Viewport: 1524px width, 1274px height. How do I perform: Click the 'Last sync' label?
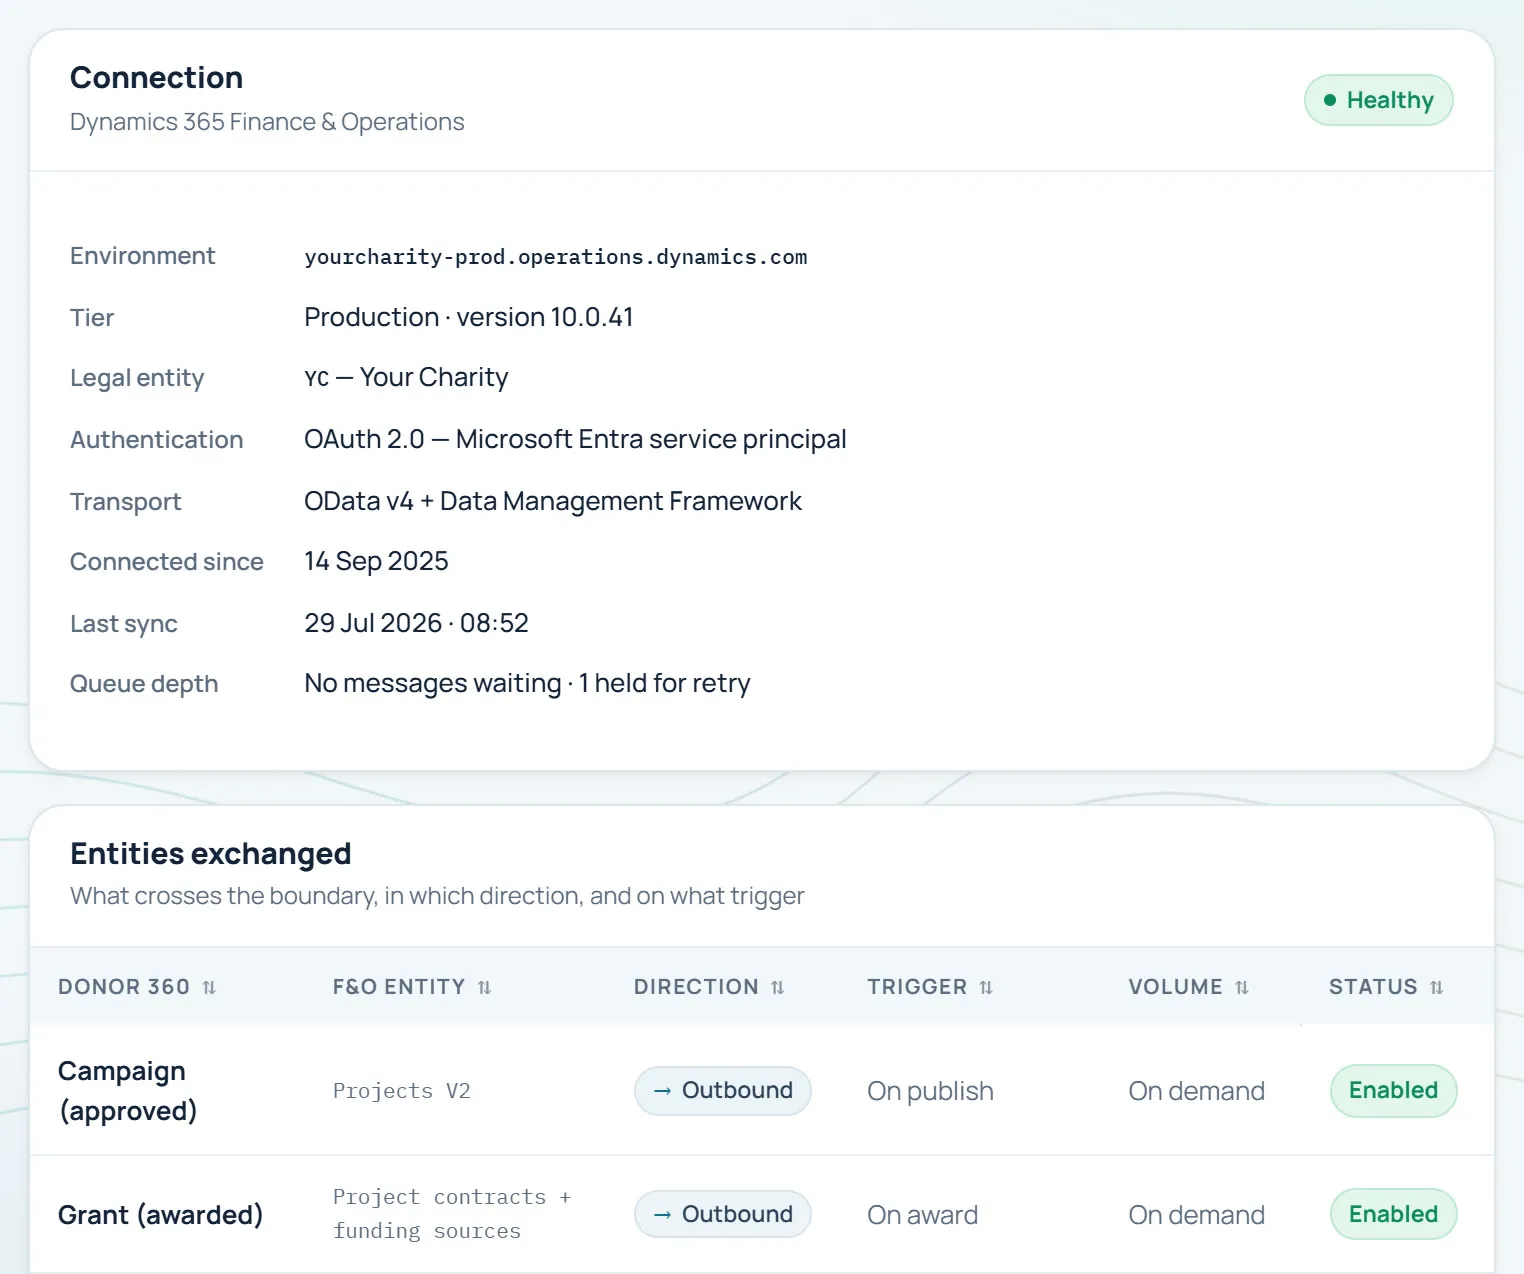point(123,624)
